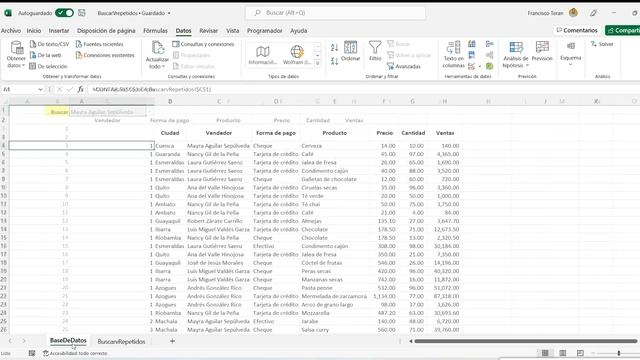Open the Disposición de página tab

pos(106,31)
